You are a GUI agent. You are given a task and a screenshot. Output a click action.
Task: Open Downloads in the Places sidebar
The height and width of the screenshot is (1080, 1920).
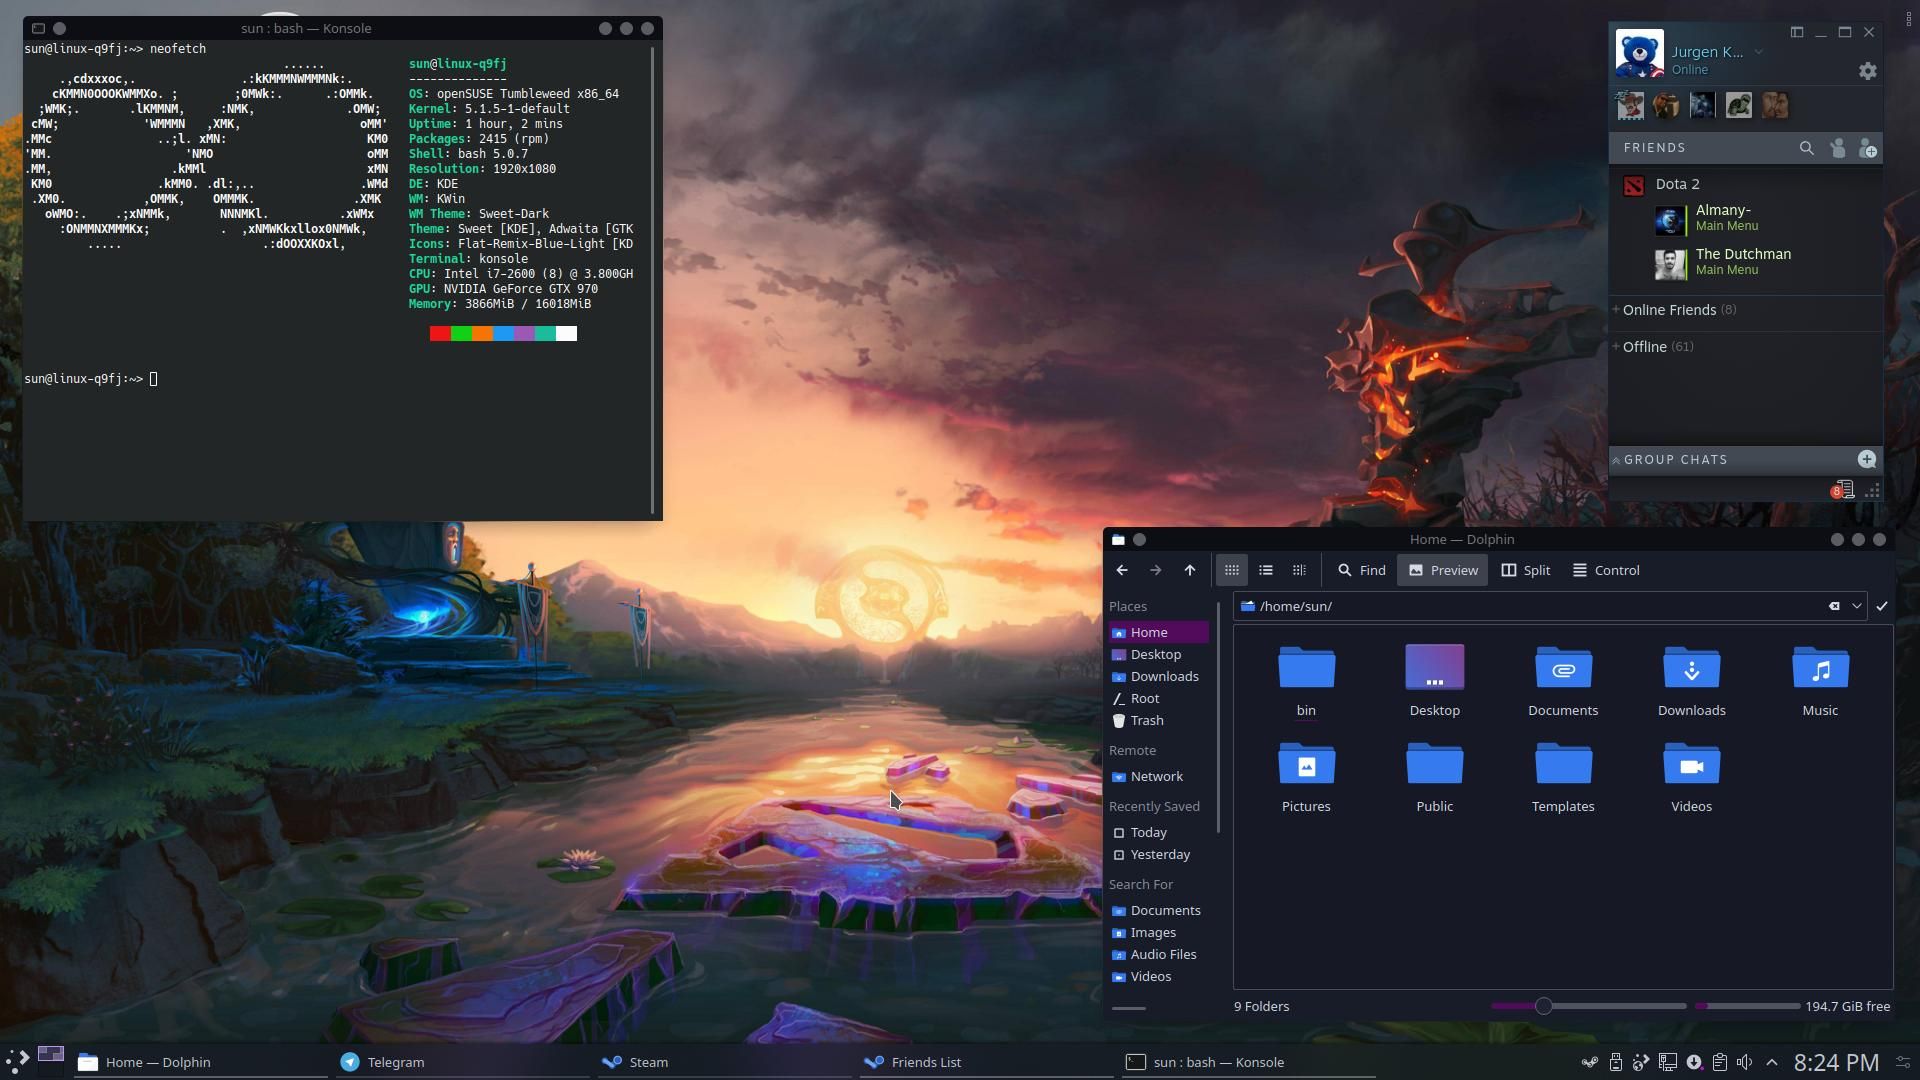click(x=1163, y=677)
